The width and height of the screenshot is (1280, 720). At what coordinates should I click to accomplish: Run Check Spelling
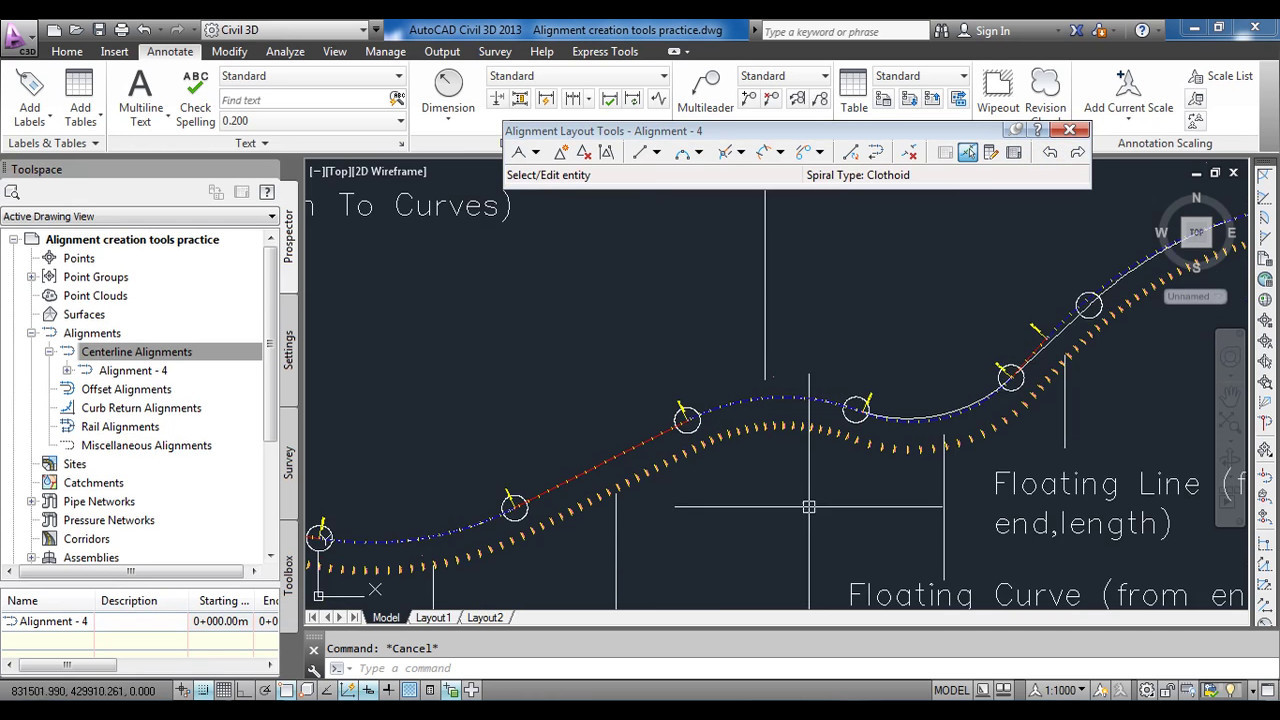195,99
